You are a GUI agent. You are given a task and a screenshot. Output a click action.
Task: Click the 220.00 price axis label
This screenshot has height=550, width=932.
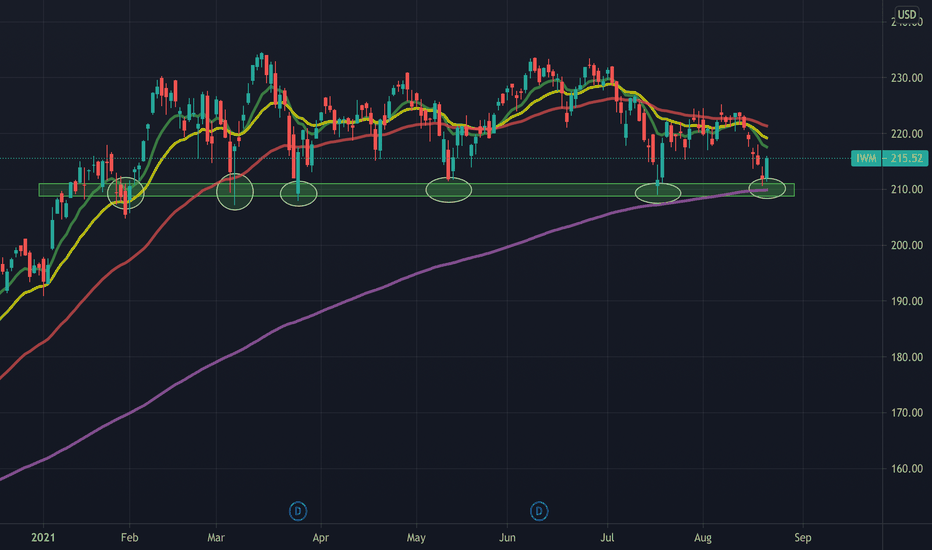tap(906, 134)
